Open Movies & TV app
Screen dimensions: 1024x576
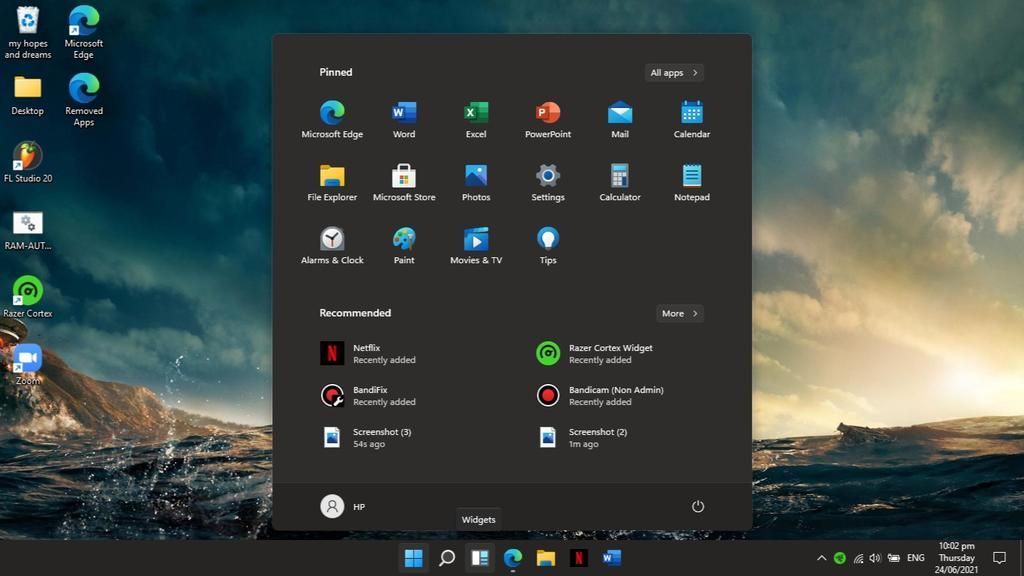[x=475, y=246]
